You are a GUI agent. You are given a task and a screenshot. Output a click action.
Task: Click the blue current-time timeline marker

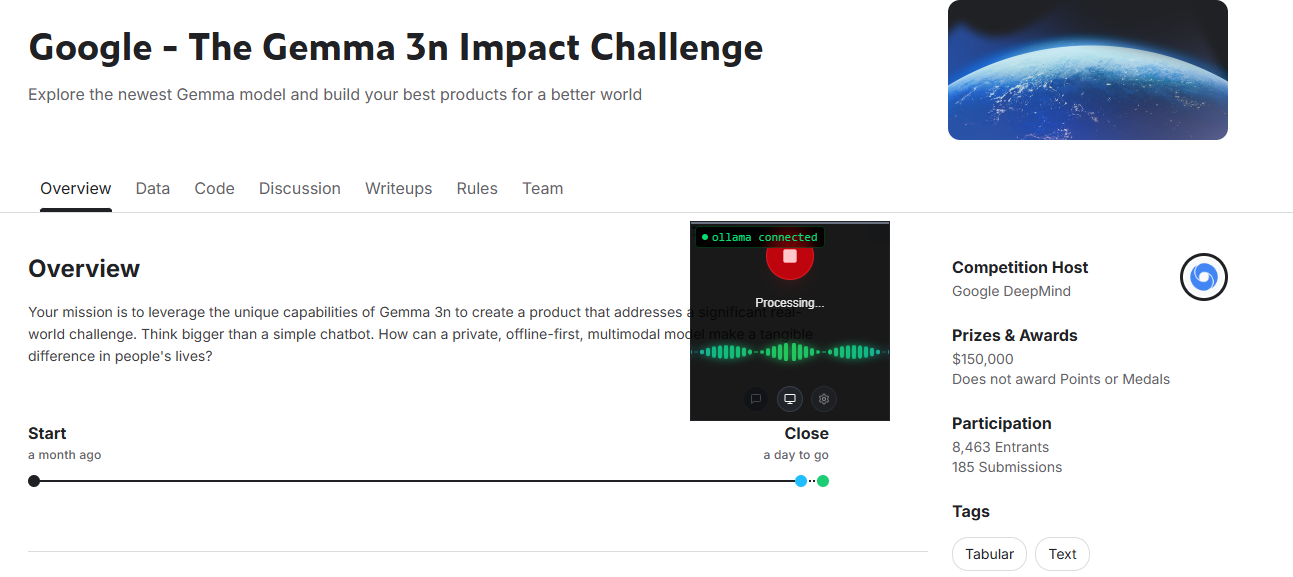click(x=801, y=481)
